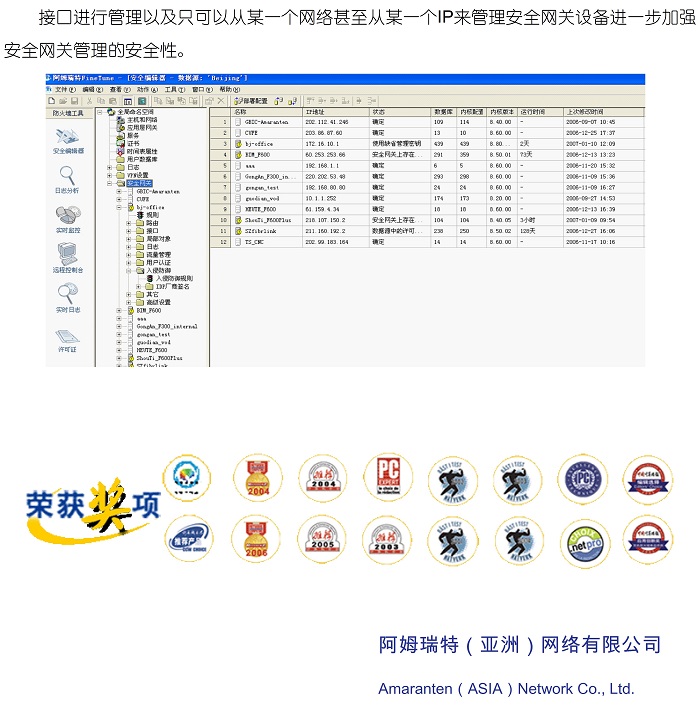Select 主机和网络 node in tree
Viewport: 700px width, 706px height.
[x=137, y=120]
